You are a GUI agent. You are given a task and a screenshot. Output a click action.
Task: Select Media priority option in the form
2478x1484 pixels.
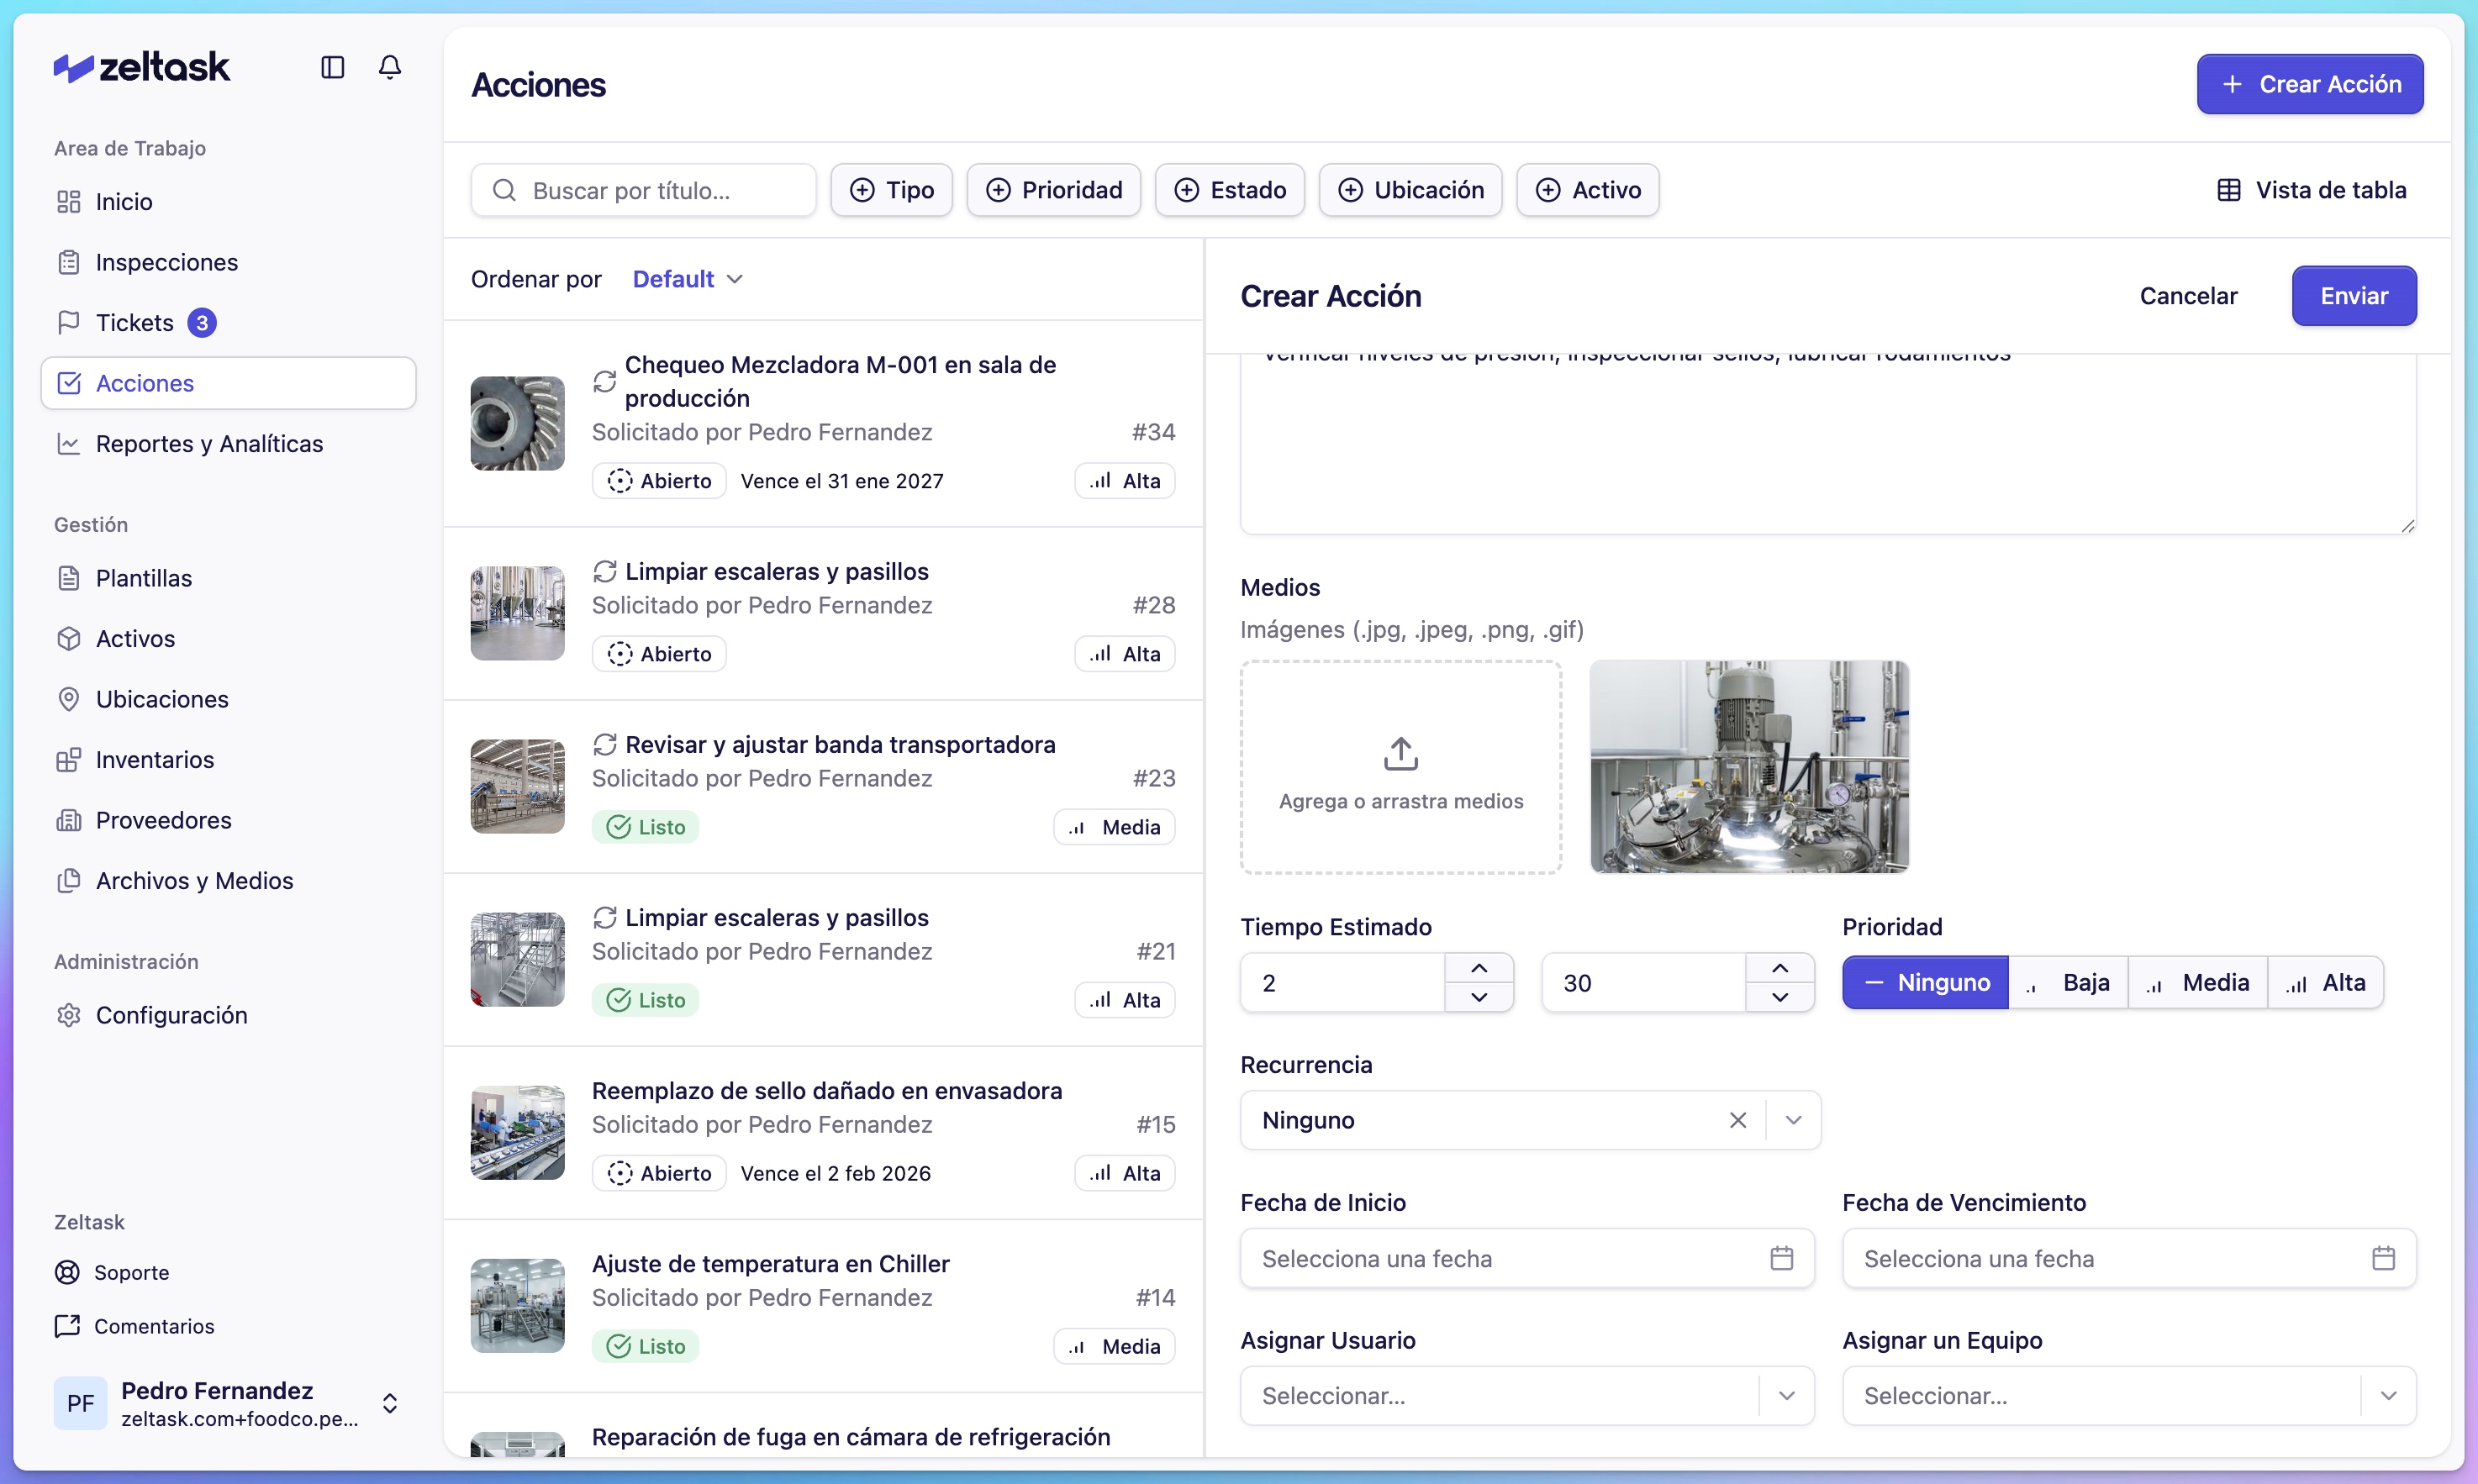pyautogui.click(x=2198, y=983)
